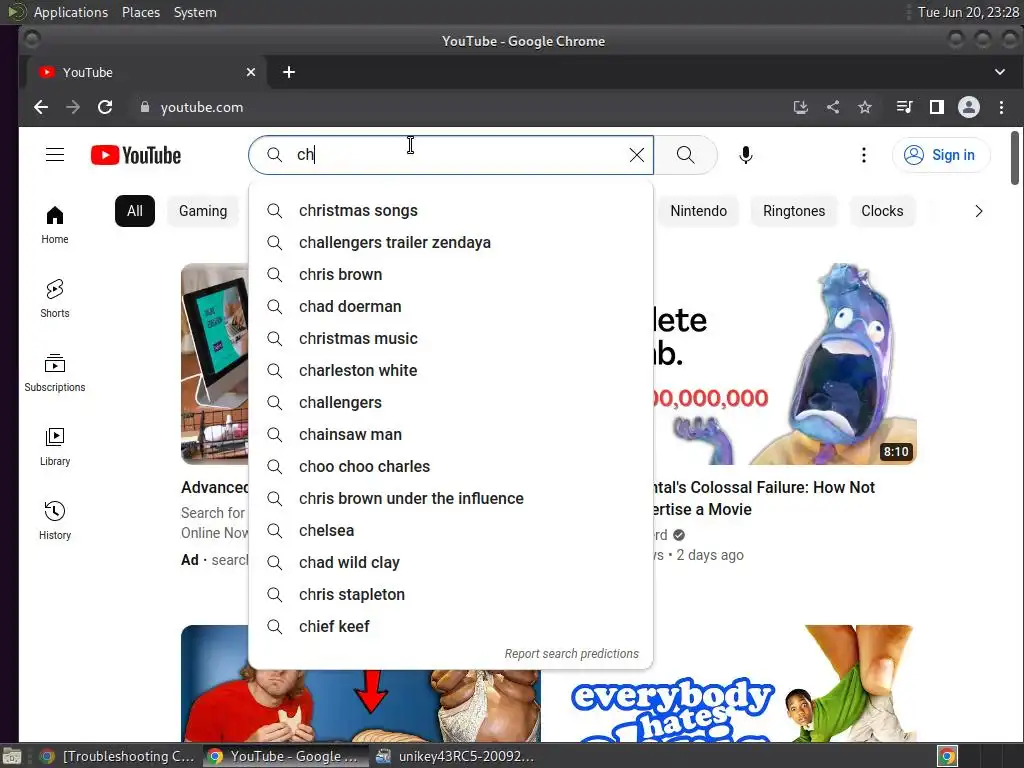Click Report search predictions link
This screenshot has height=768, width=1024.
(571, 654)
